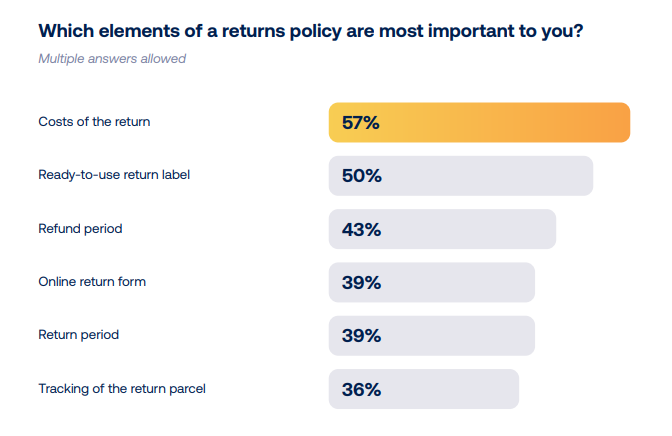
Task: Select the "Tracking of the return parcel" label
Action: (x=122, y=388)
